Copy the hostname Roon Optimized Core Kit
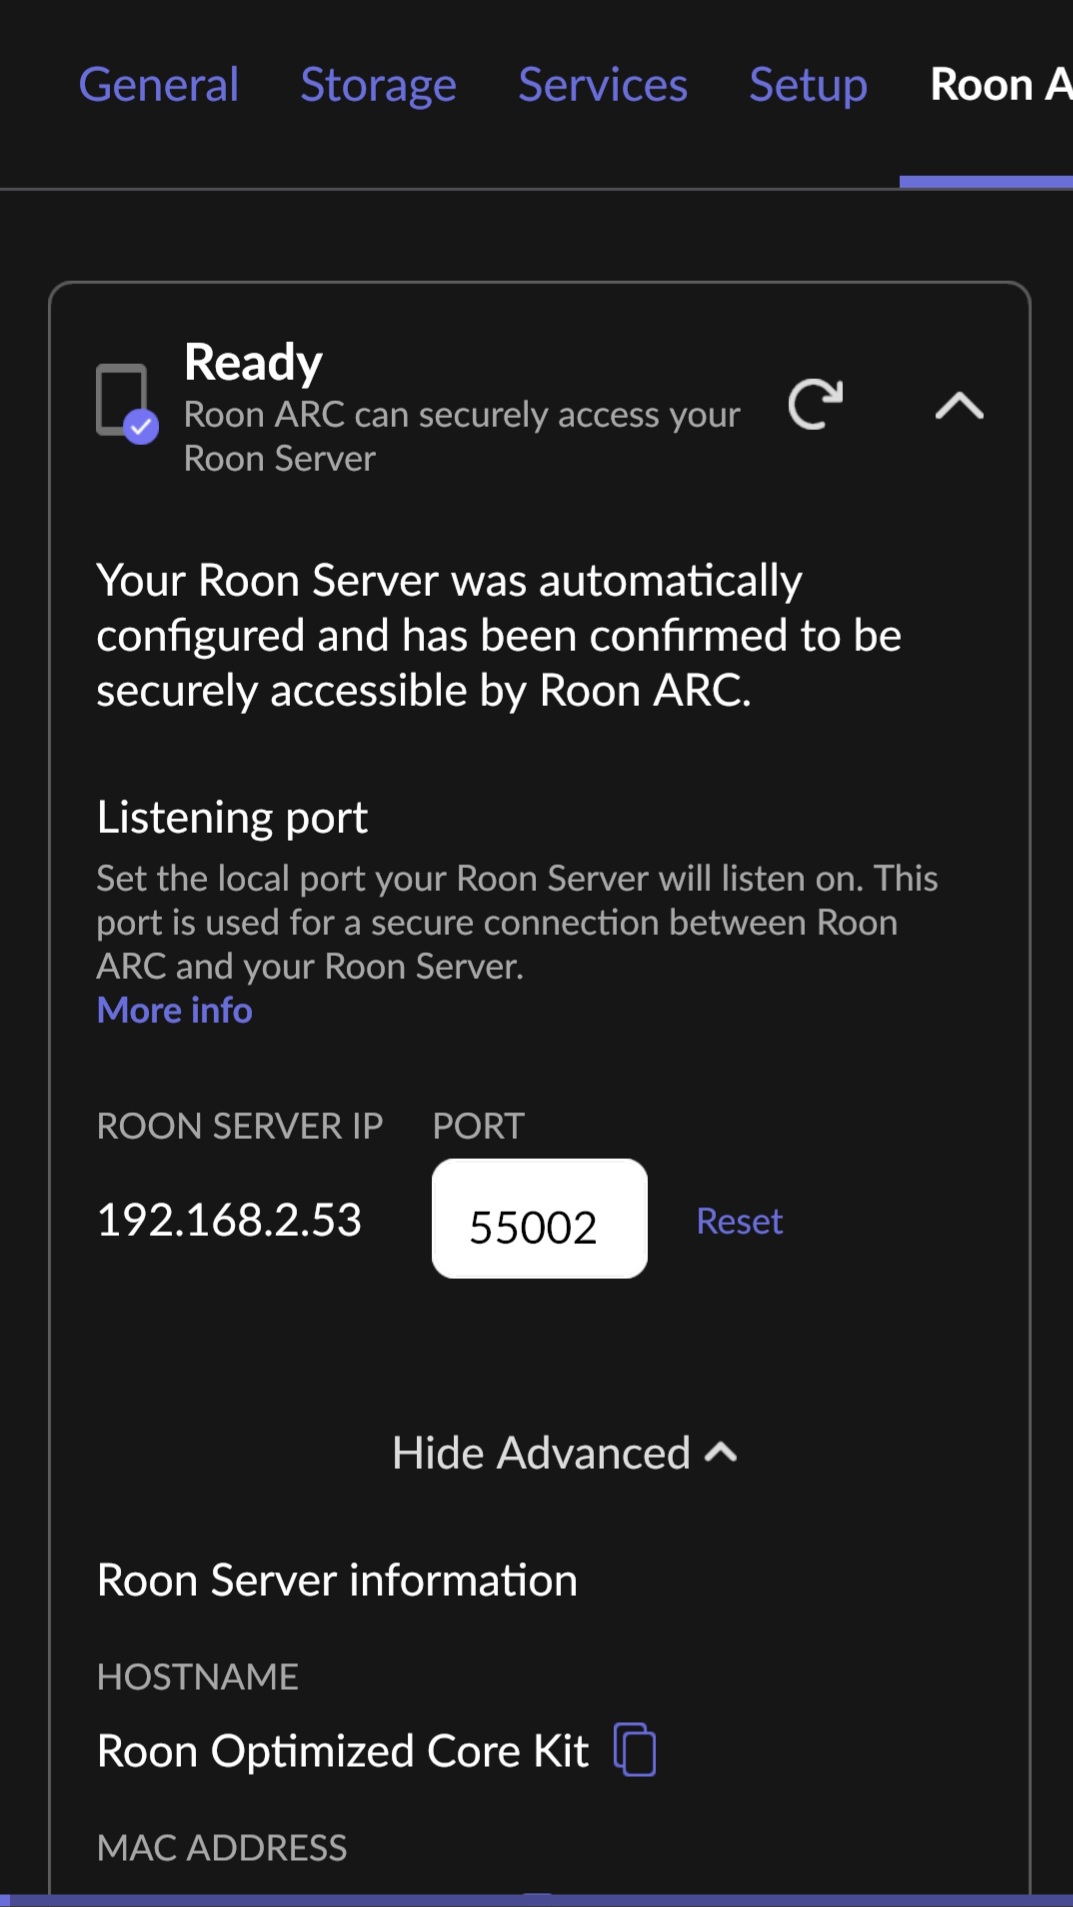The height and width of the screenshot is (1907, 1073). (x=635, y=1749)
